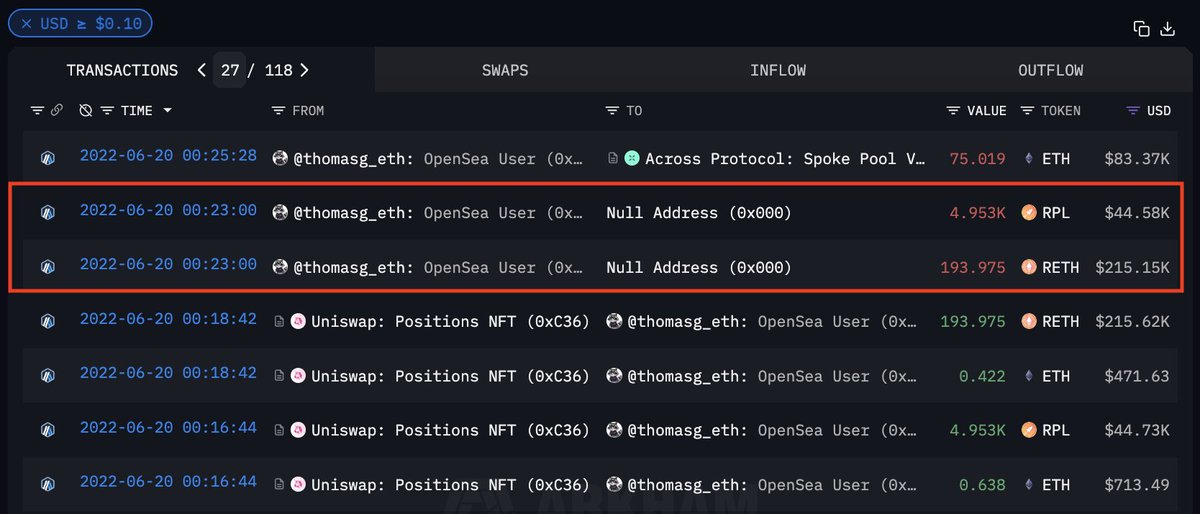1200x514 pixels.
Task: Click the Uniswap logo in the $44.73K row
Action: (x=298, y=430)
